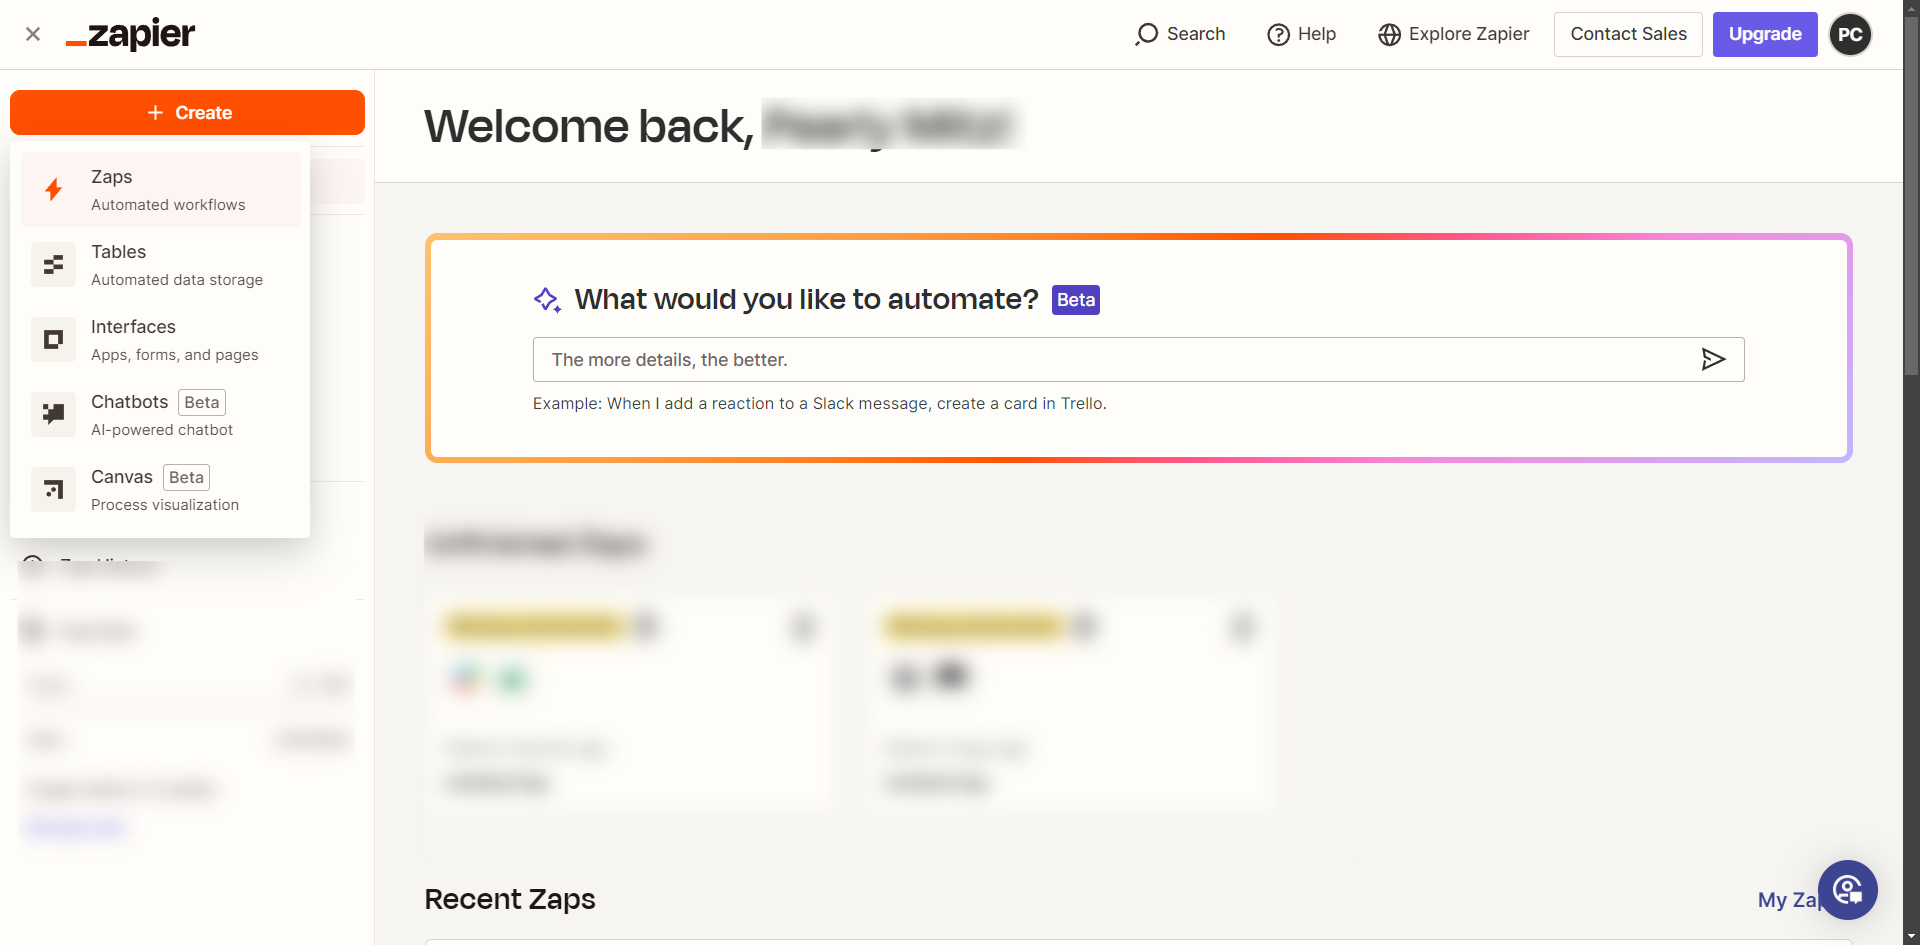Click the Canvas icon in Create menu
The width and height of the screenshot is (1920, 945).
coord(54,490)
